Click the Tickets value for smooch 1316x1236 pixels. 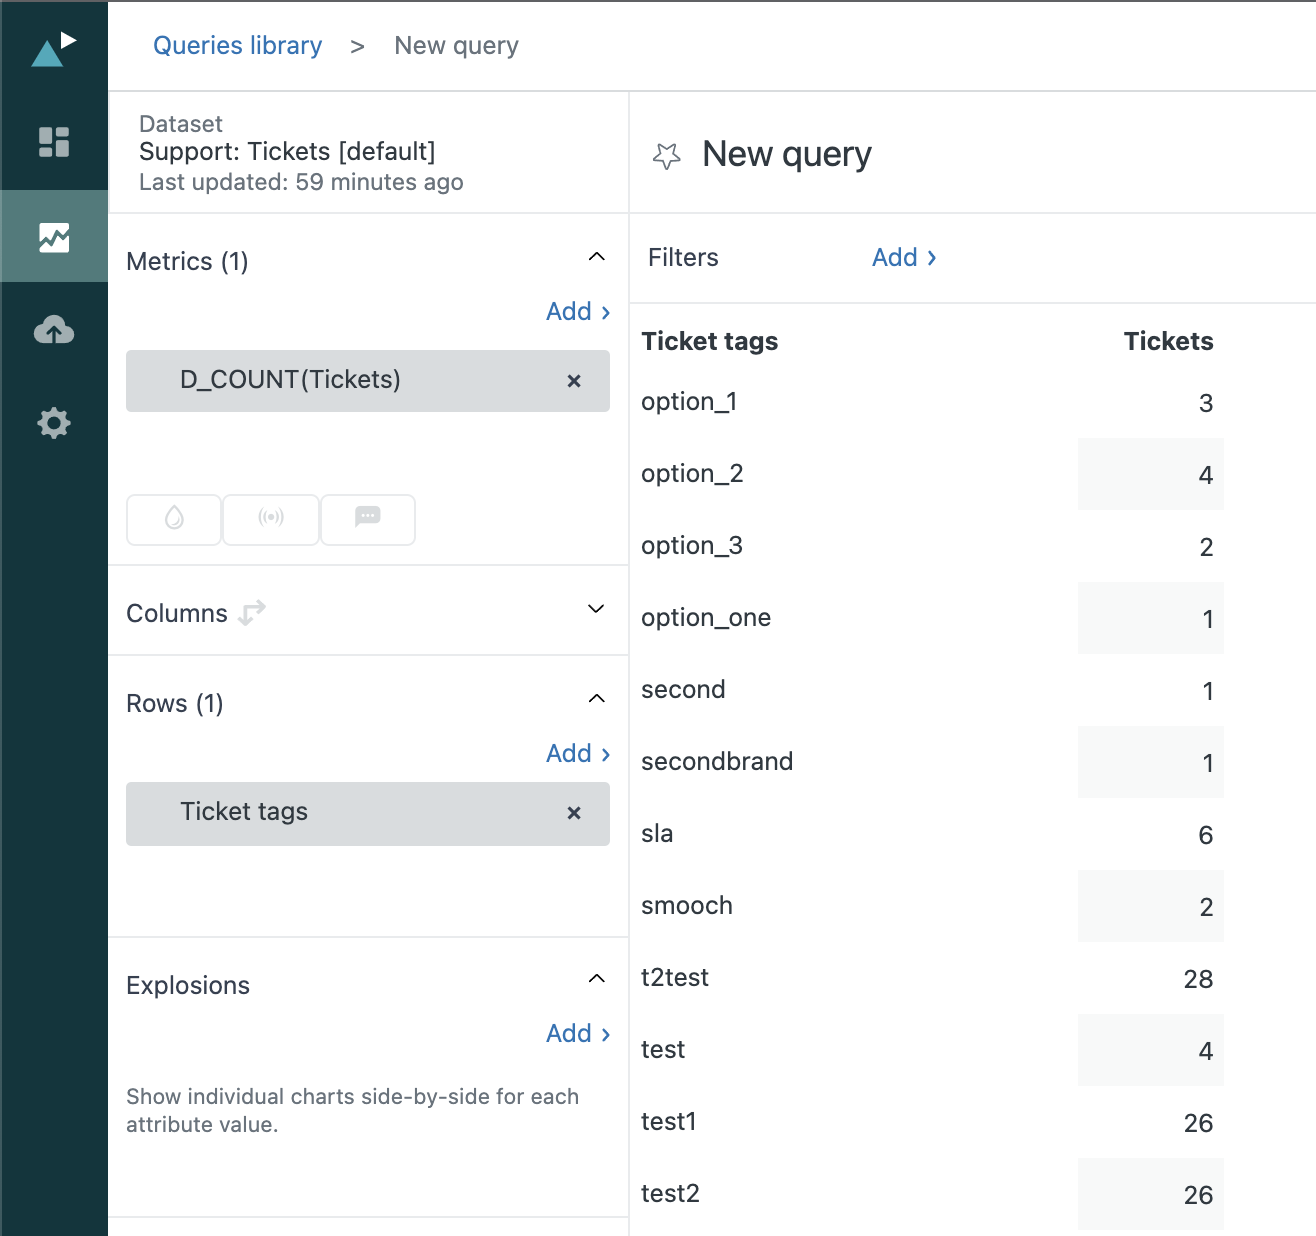coord(1206,907)
